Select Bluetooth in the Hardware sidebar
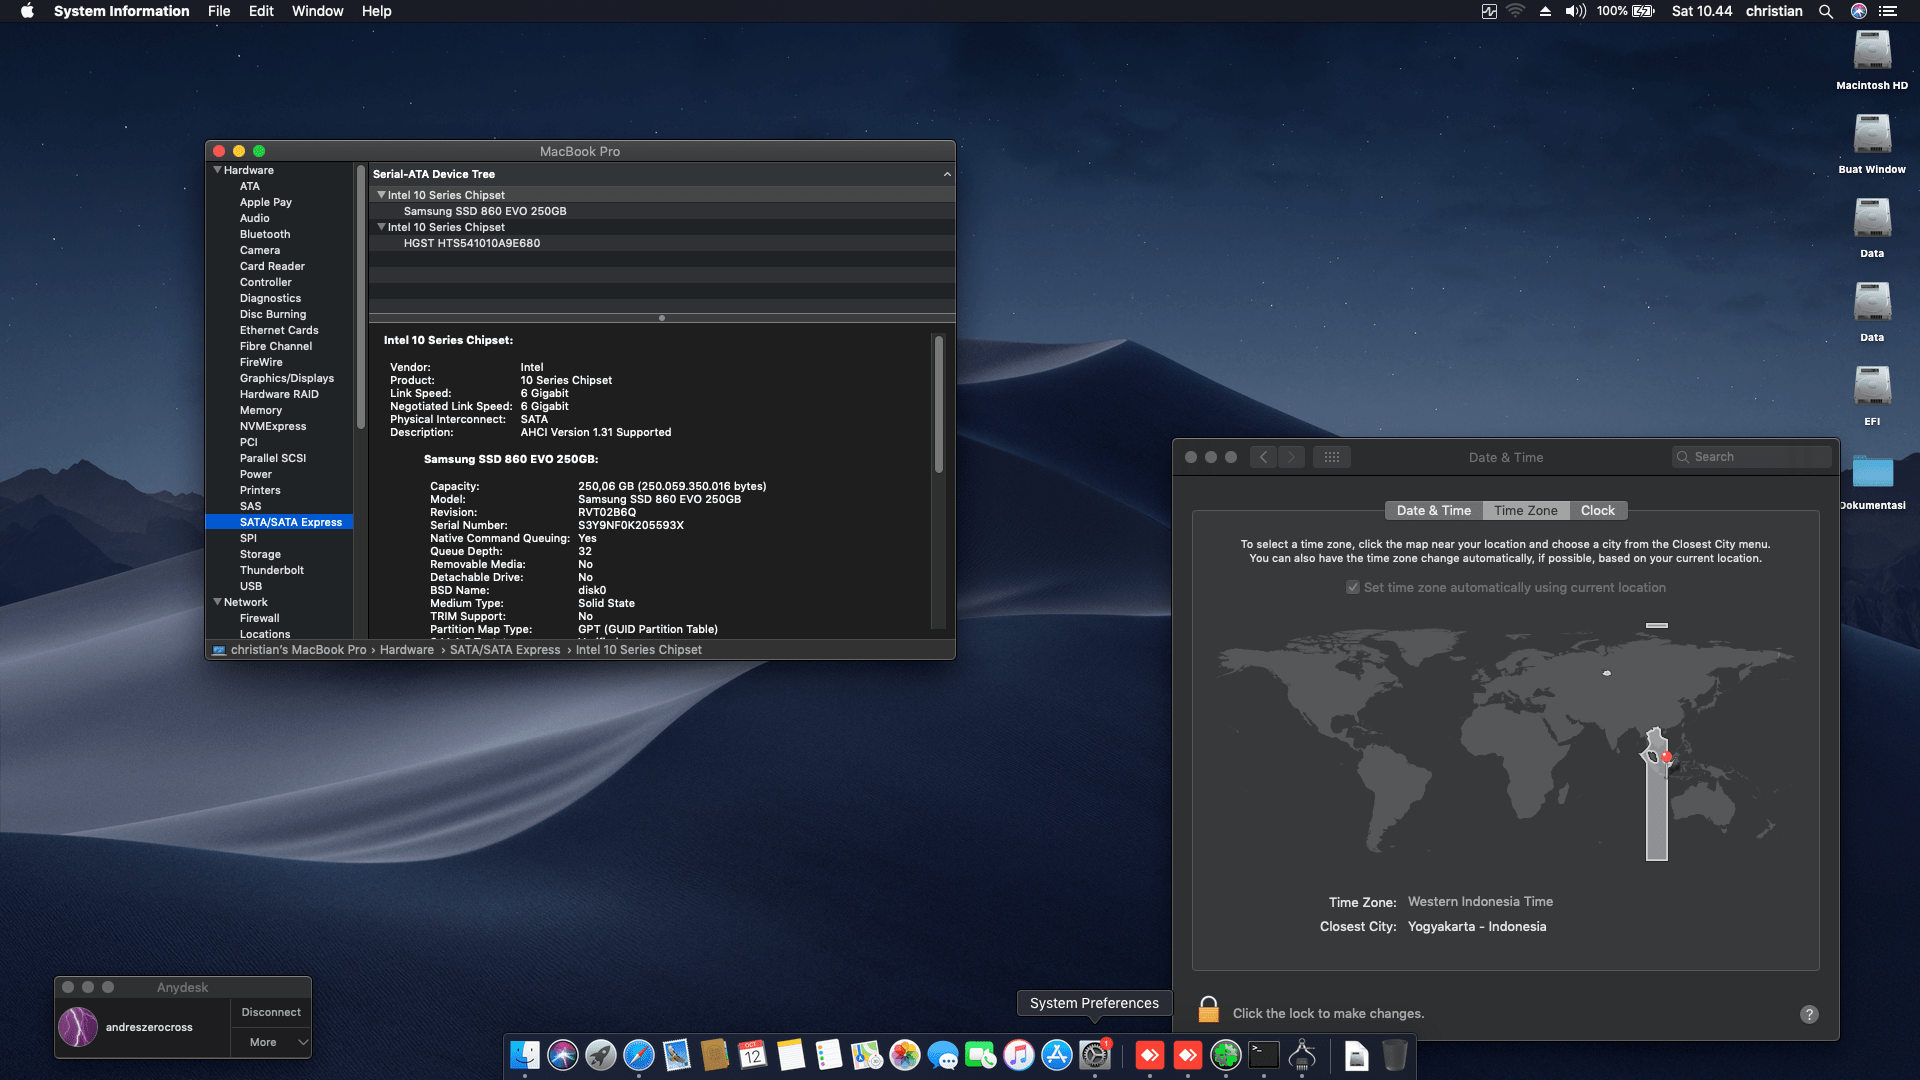 click(265, 234)
